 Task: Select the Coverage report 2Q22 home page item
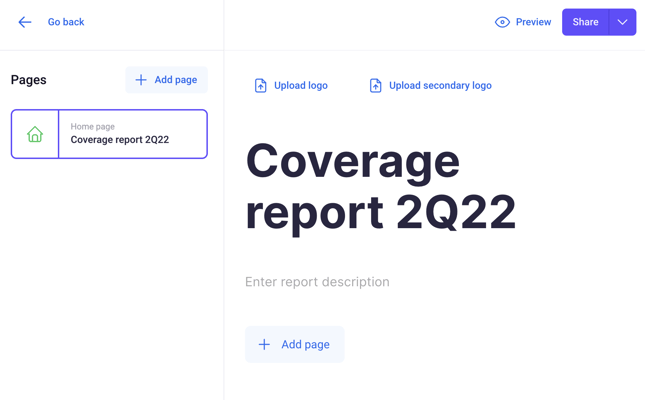click(109, 134)
